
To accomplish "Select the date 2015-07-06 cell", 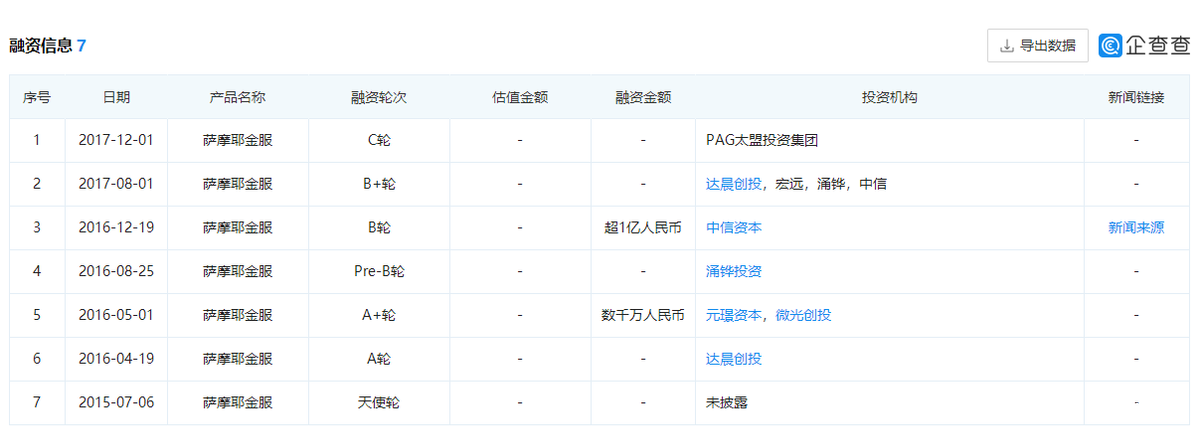I will click(116, 403).
